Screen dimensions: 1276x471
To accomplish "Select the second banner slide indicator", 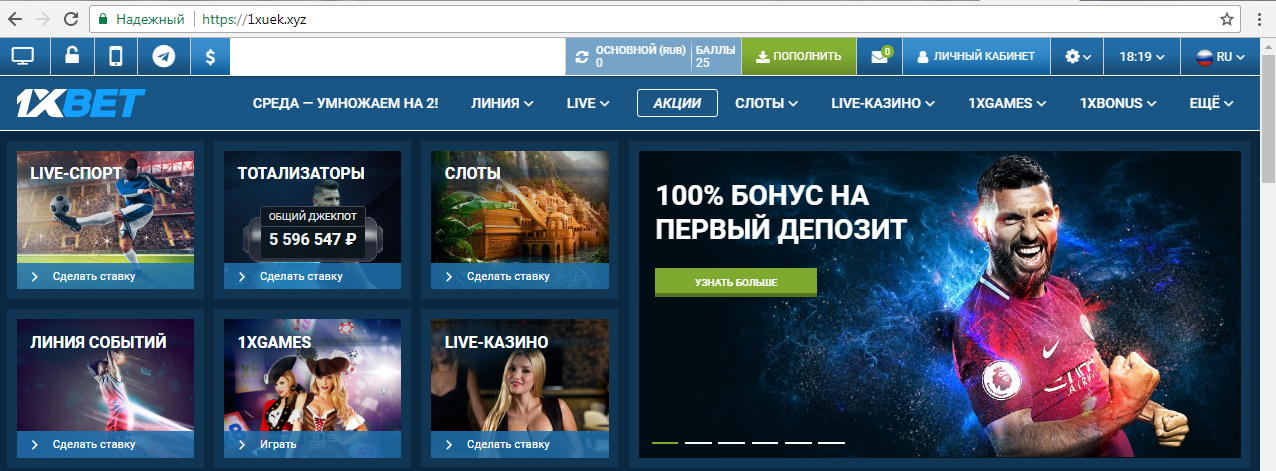I will (698, 442).
